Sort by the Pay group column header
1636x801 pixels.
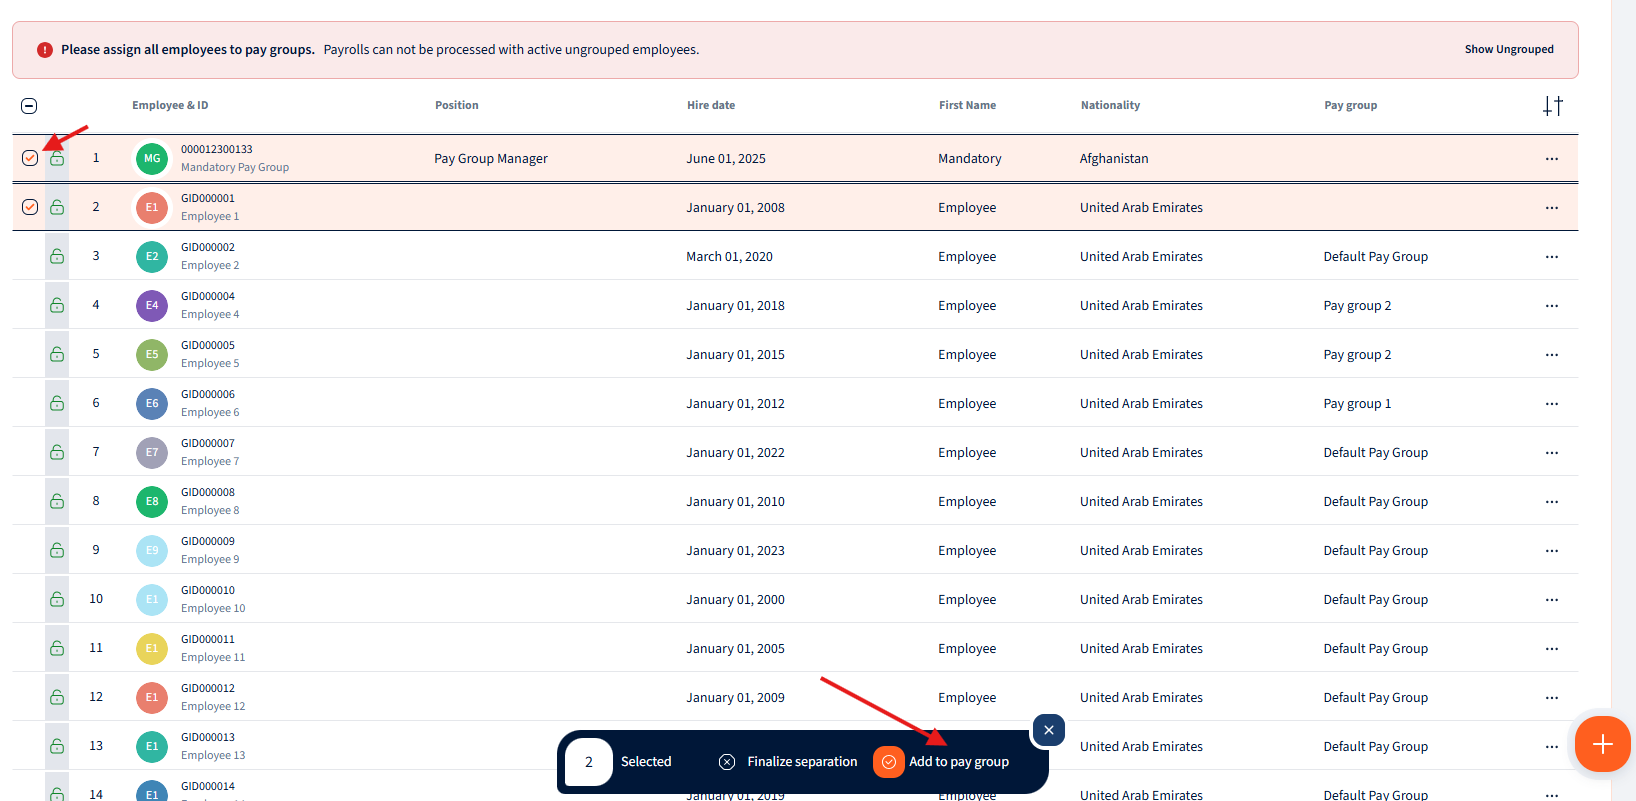pyautogui.click(x=1350, y=105)
